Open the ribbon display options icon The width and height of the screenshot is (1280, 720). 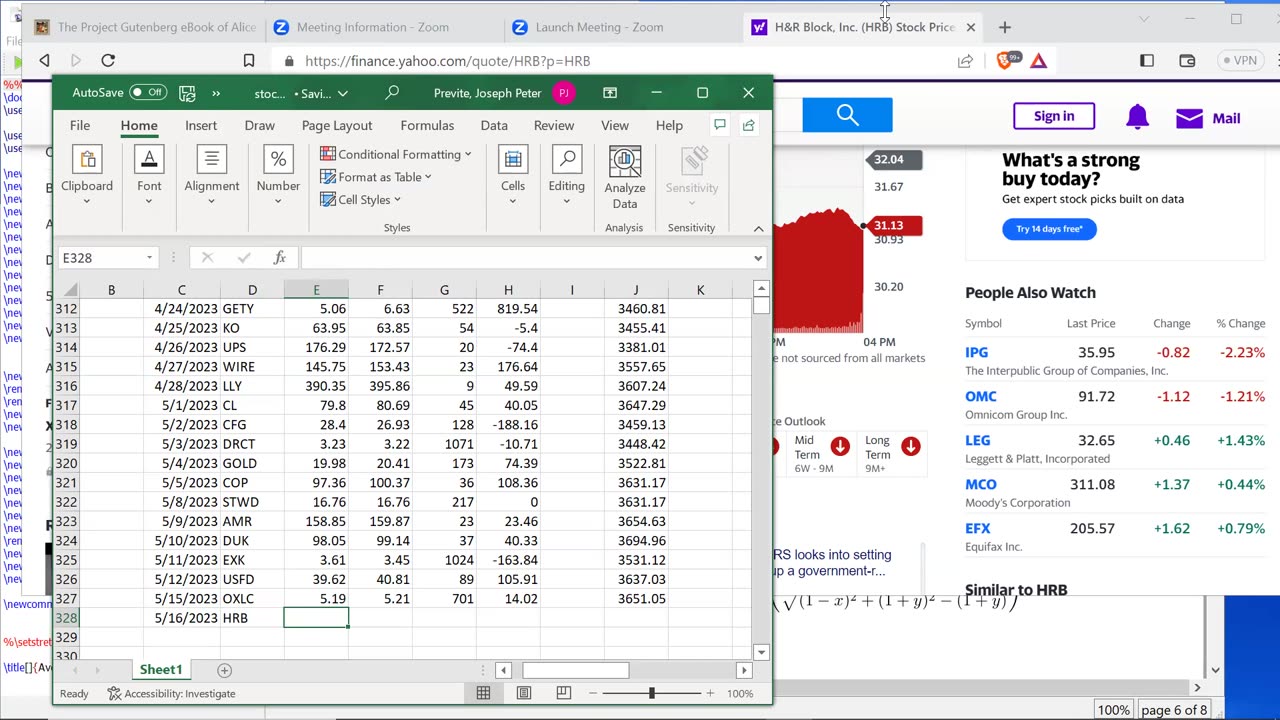tap(610, 92)
